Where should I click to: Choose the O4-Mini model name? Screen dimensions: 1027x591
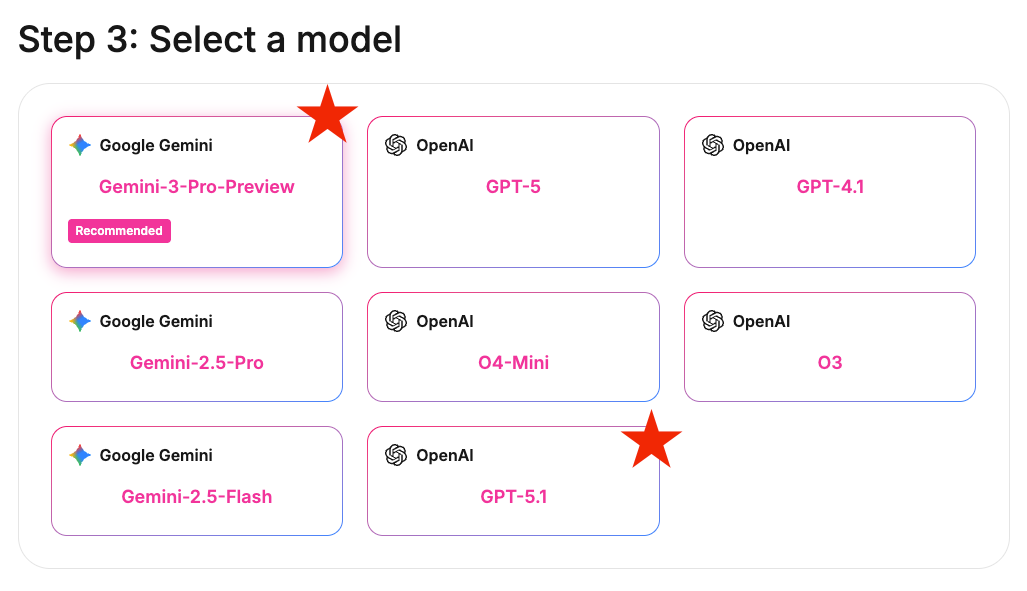513,363
